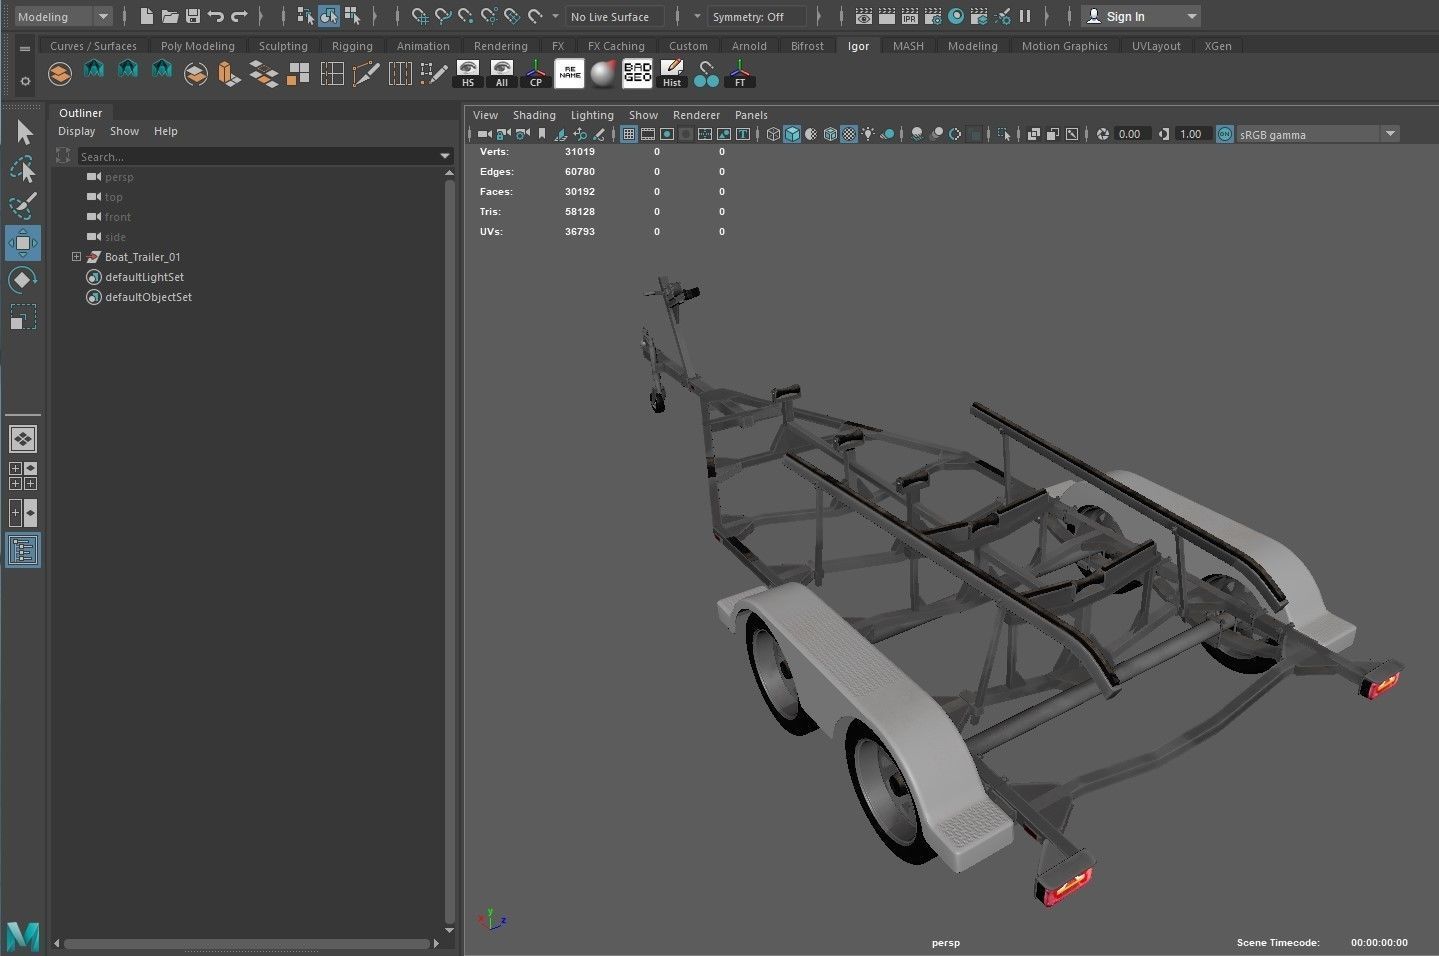Screen dimensions: 1439x956
Task: Switch to Arnold shelf tab
Action: (749, 45)
